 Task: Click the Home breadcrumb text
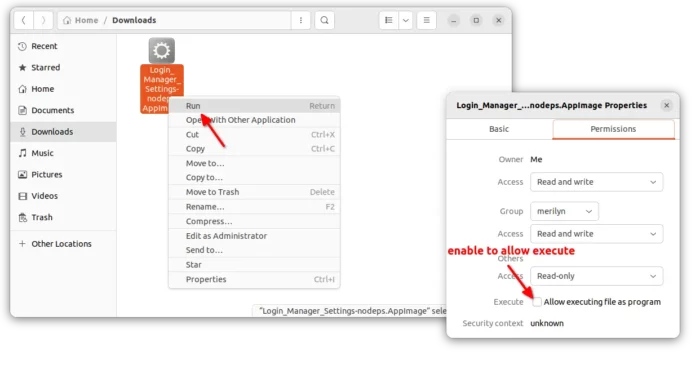pyautogui.click(x=86, y=20)
